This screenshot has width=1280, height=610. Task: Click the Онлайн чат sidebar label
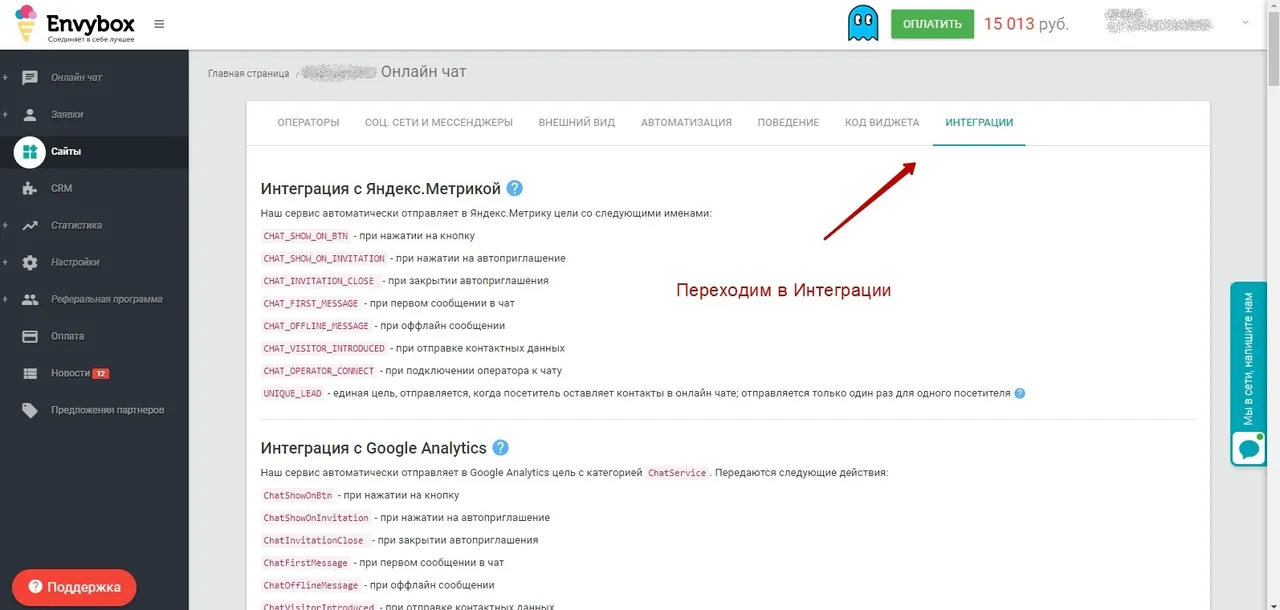(77, 78)
